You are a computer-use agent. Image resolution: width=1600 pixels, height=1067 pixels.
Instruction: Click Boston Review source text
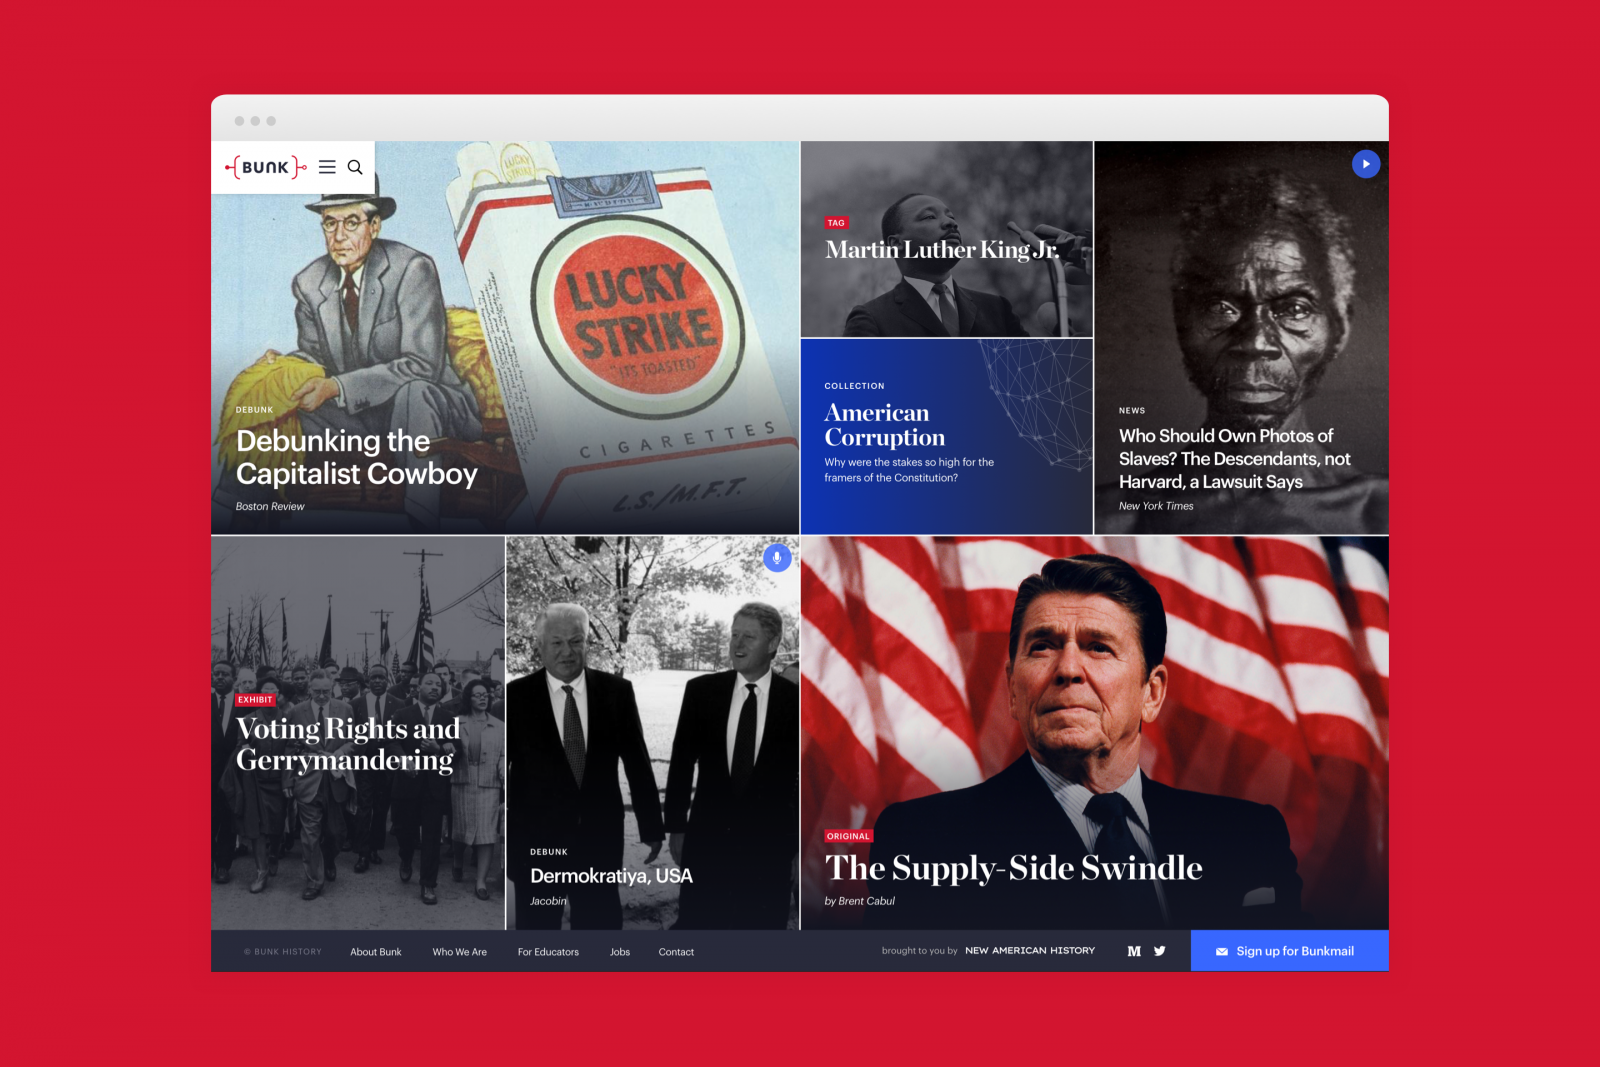tap(270, 507)
